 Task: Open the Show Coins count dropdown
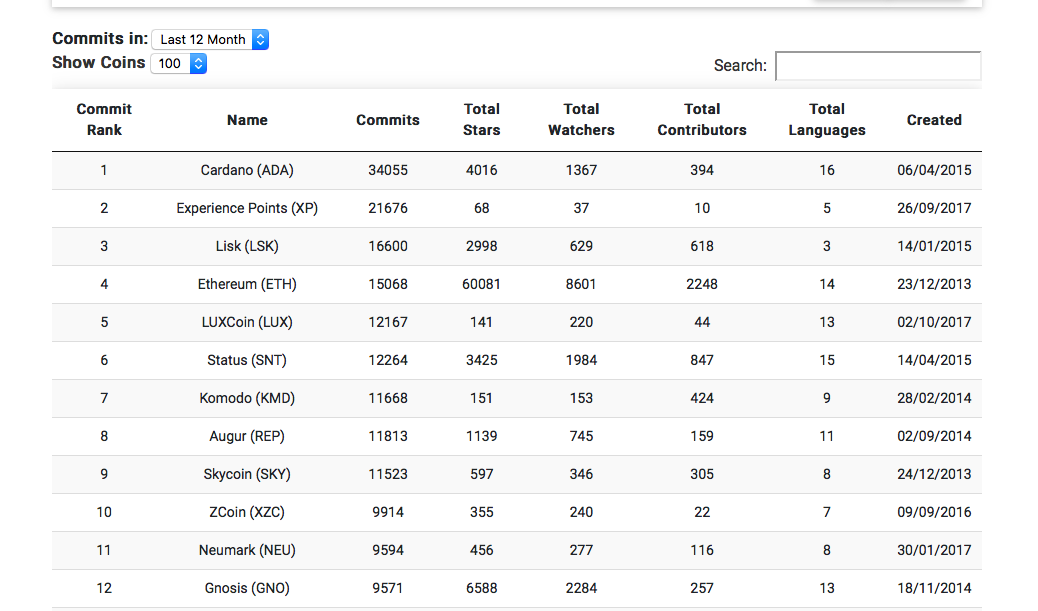(178, 64)
